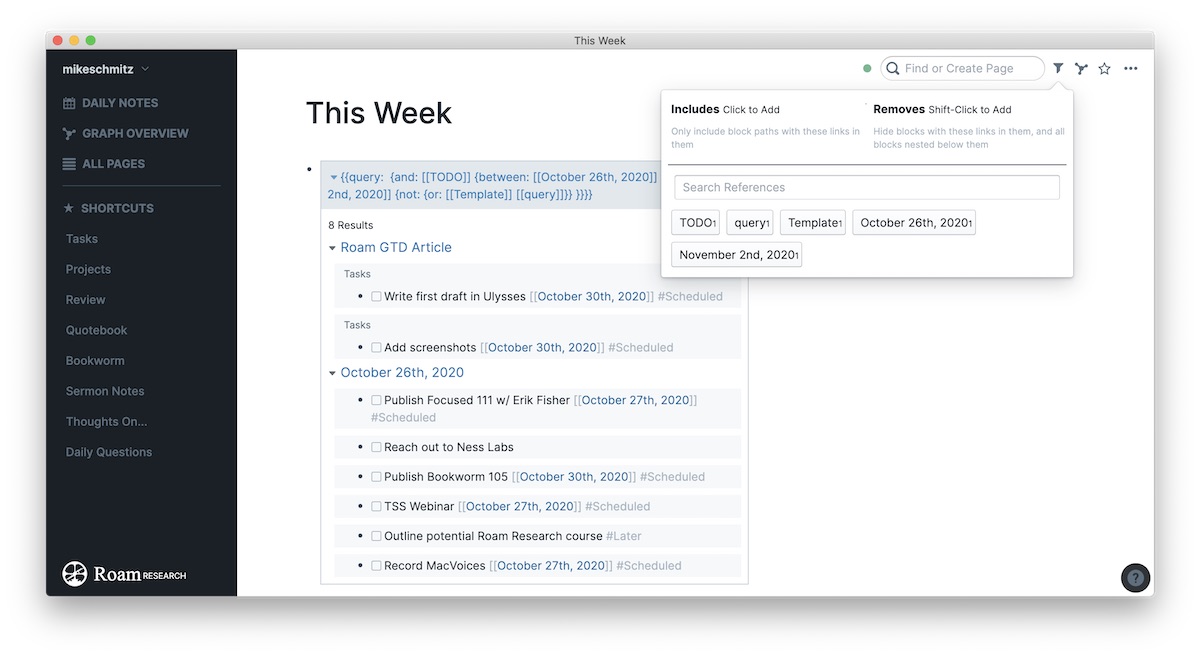Click the All Pages list icon

click(x=69, y=164)
